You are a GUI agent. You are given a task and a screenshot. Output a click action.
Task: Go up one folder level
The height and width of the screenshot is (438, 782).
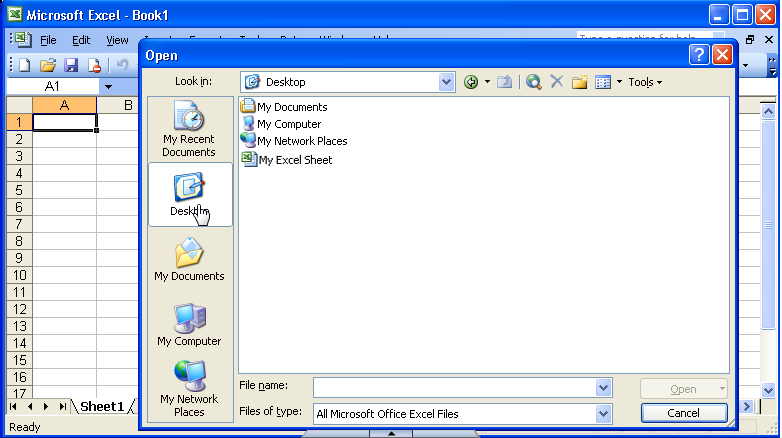click(506, 82)
